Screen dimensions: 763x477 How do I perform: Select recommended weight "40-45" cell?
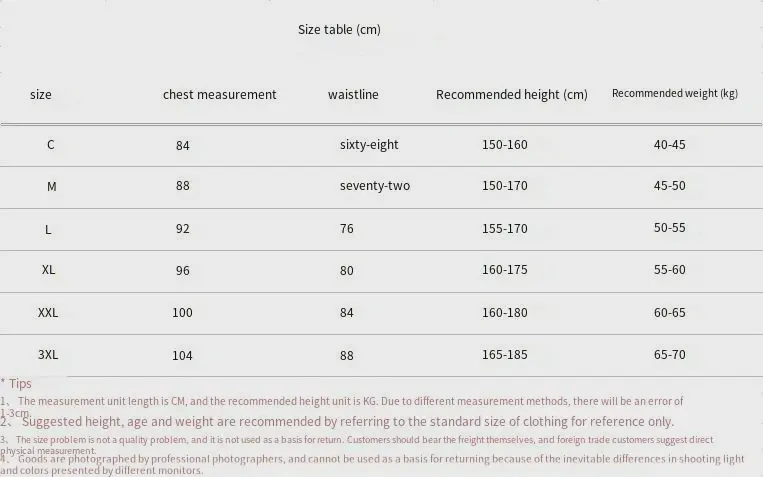pos(669,145)
